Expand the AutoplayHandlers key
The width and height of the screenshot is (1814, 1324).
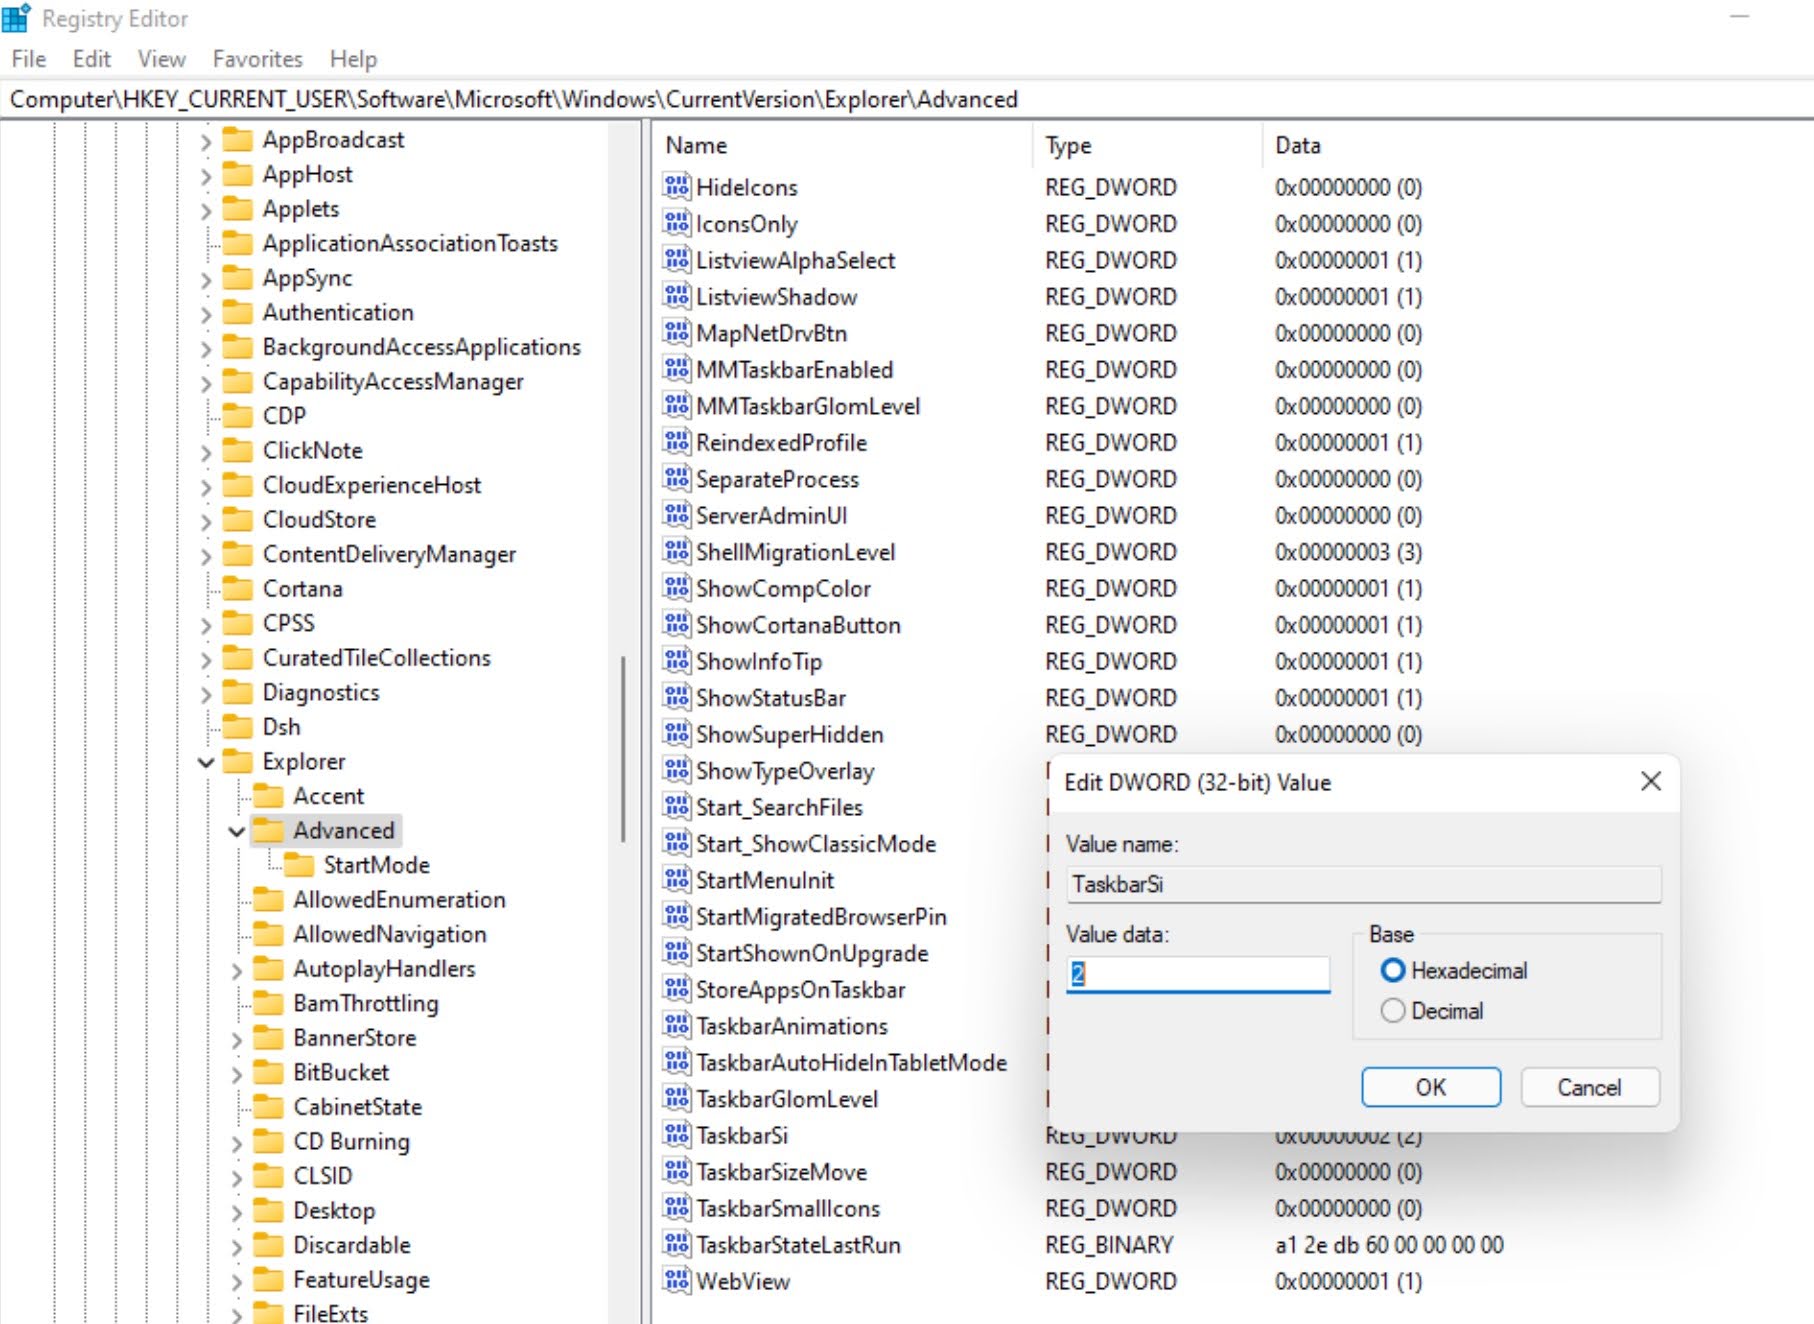coord(236,971)
